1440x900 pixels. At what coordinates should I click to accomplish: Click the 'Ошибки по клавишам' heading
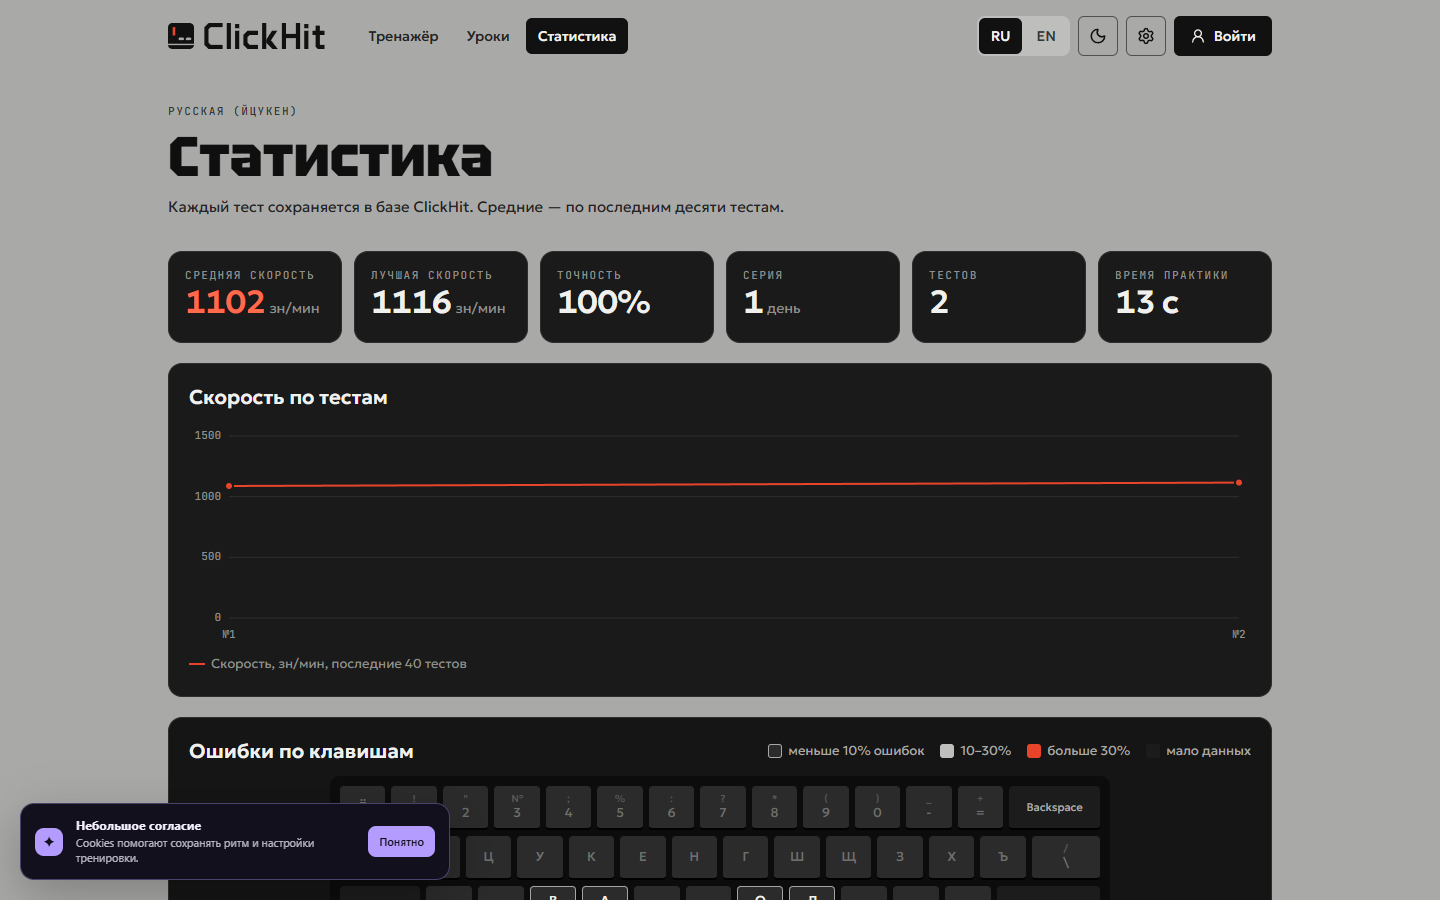coord(301,751)
